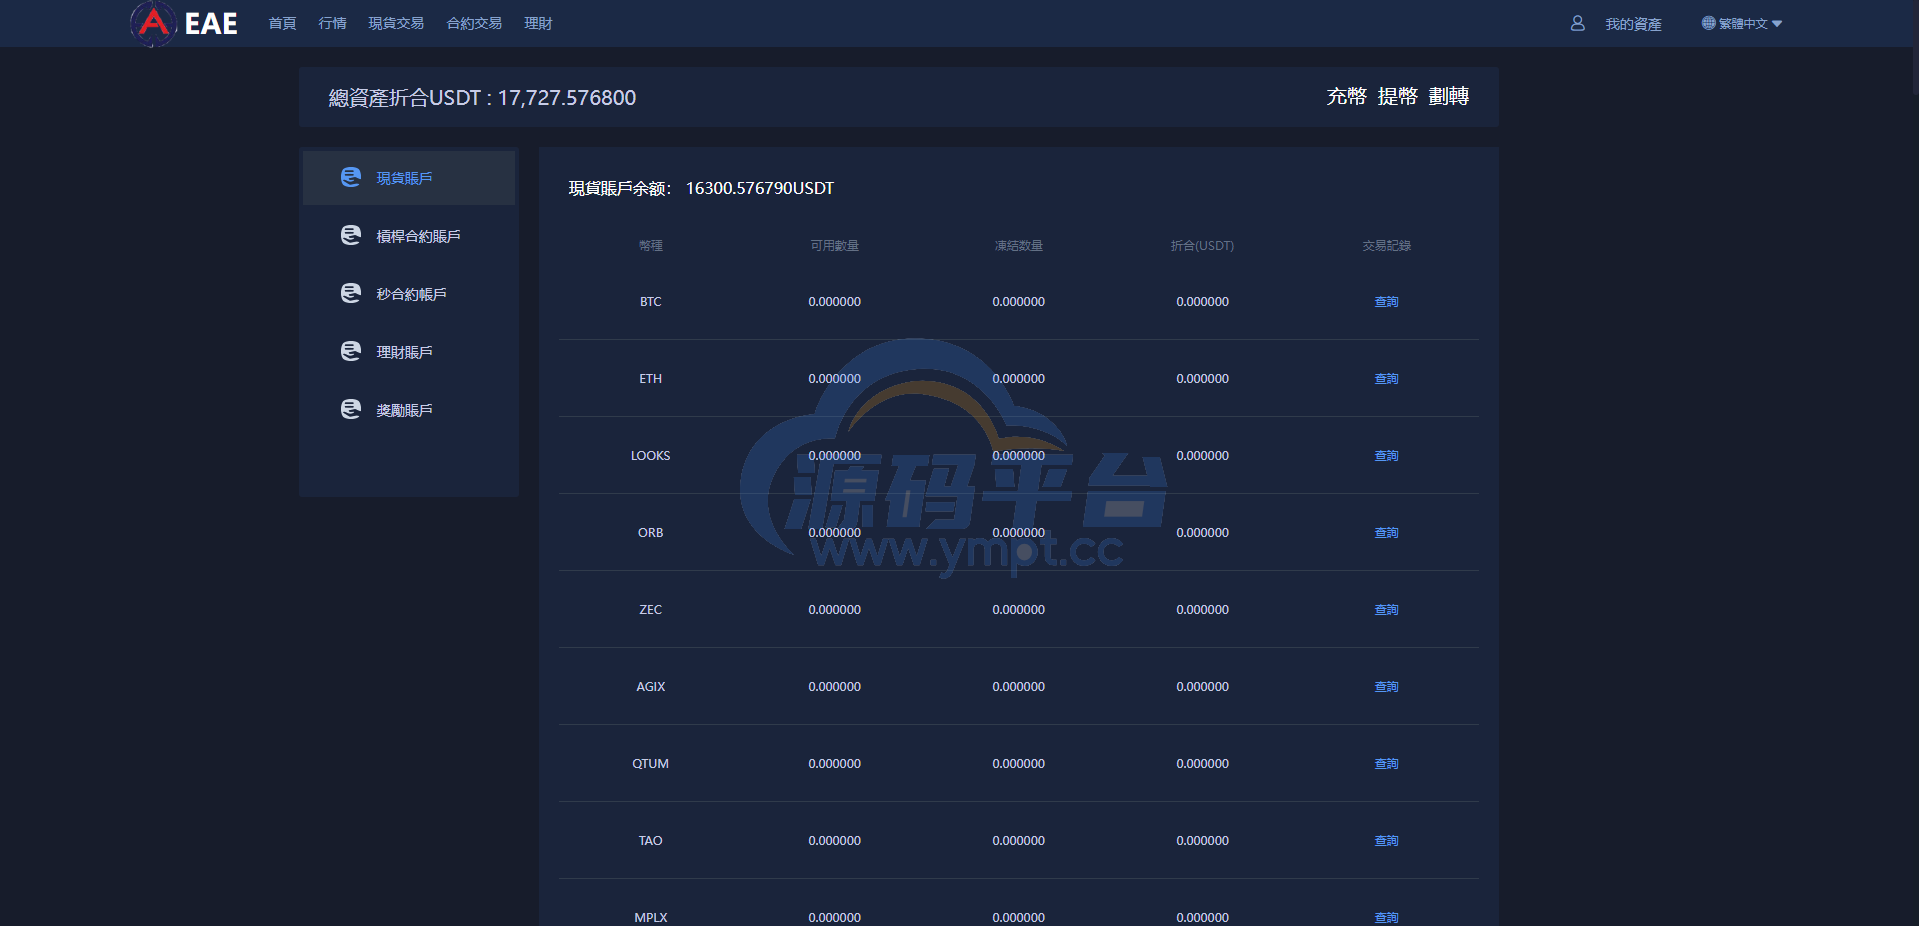Click the 總資產折合USDT total value text
The image size is (1919, 926).
pos(482,98)
